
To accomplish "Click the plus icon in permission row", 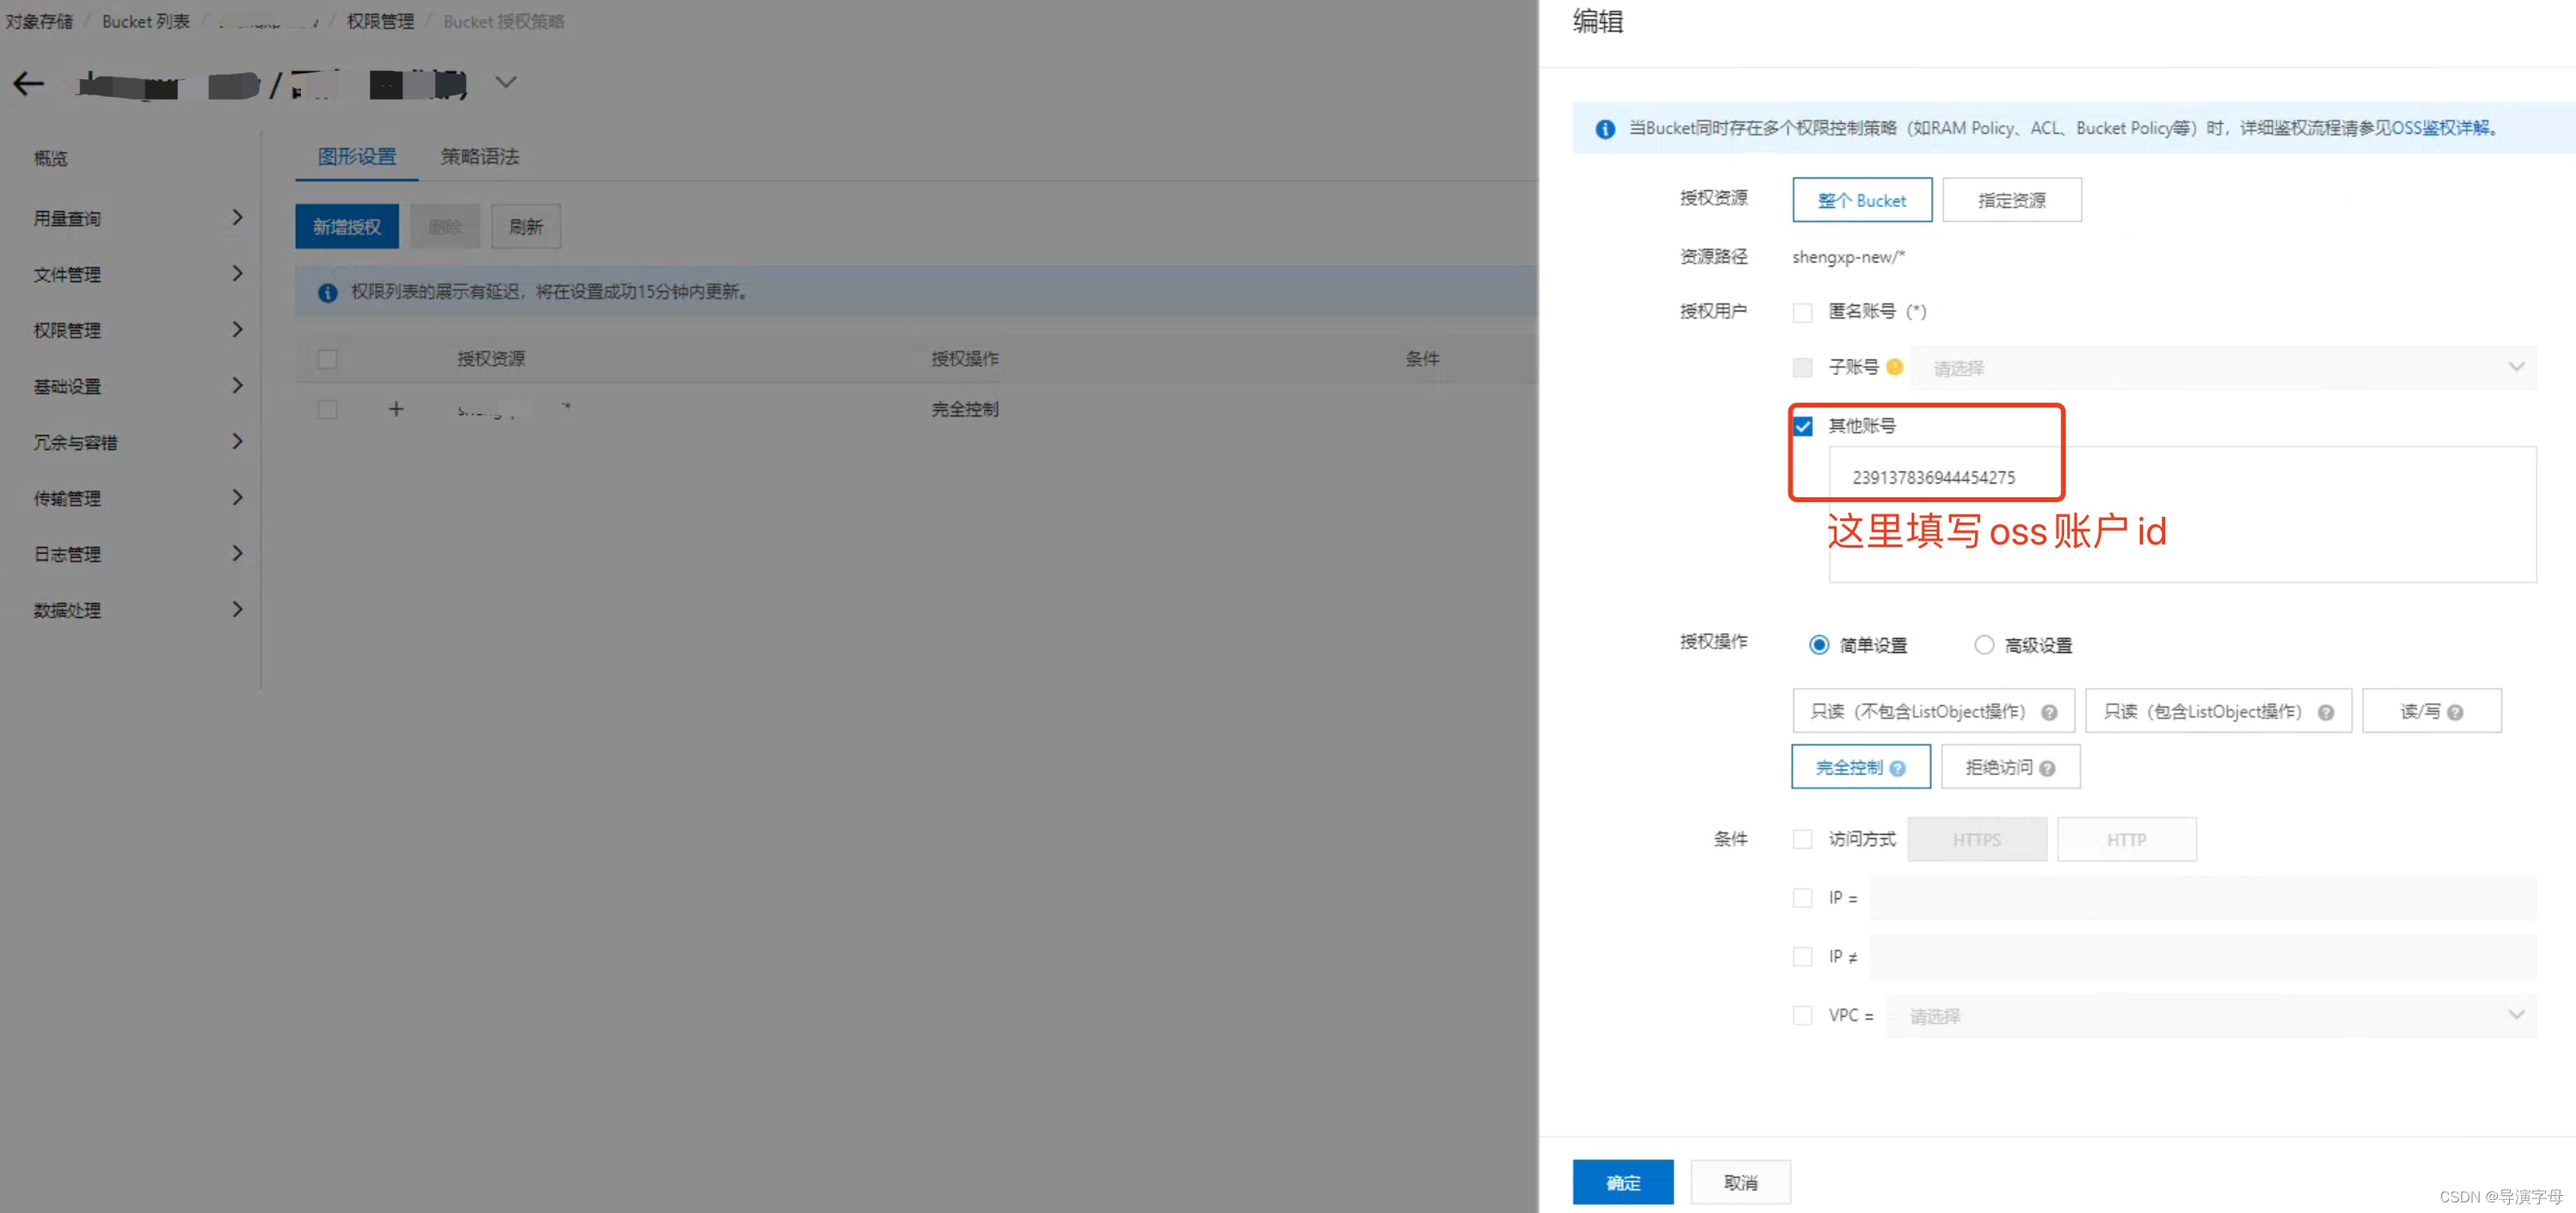I will click(x=396, y=409).
